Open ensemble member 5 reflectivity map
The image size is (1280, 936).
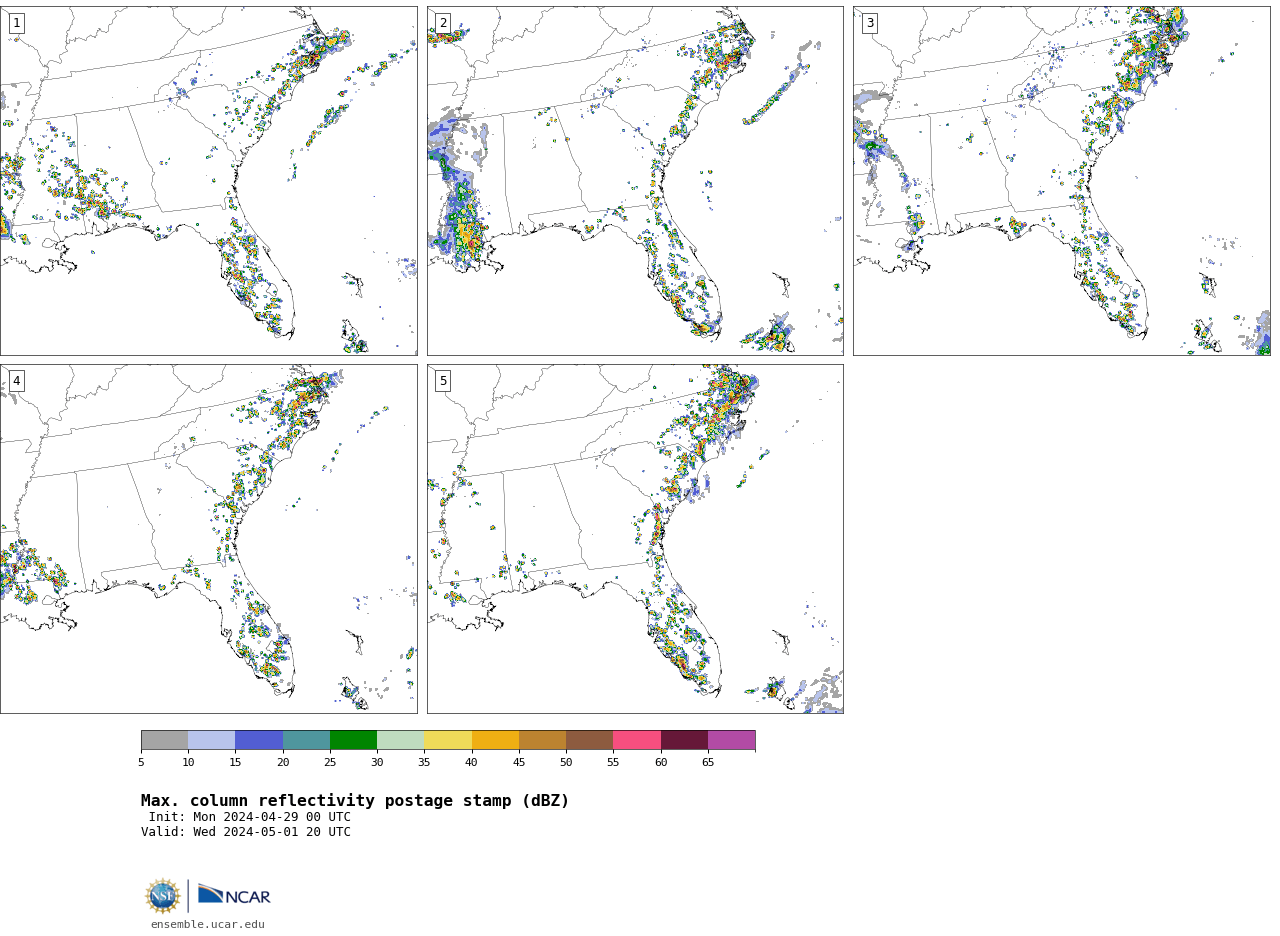635,539
